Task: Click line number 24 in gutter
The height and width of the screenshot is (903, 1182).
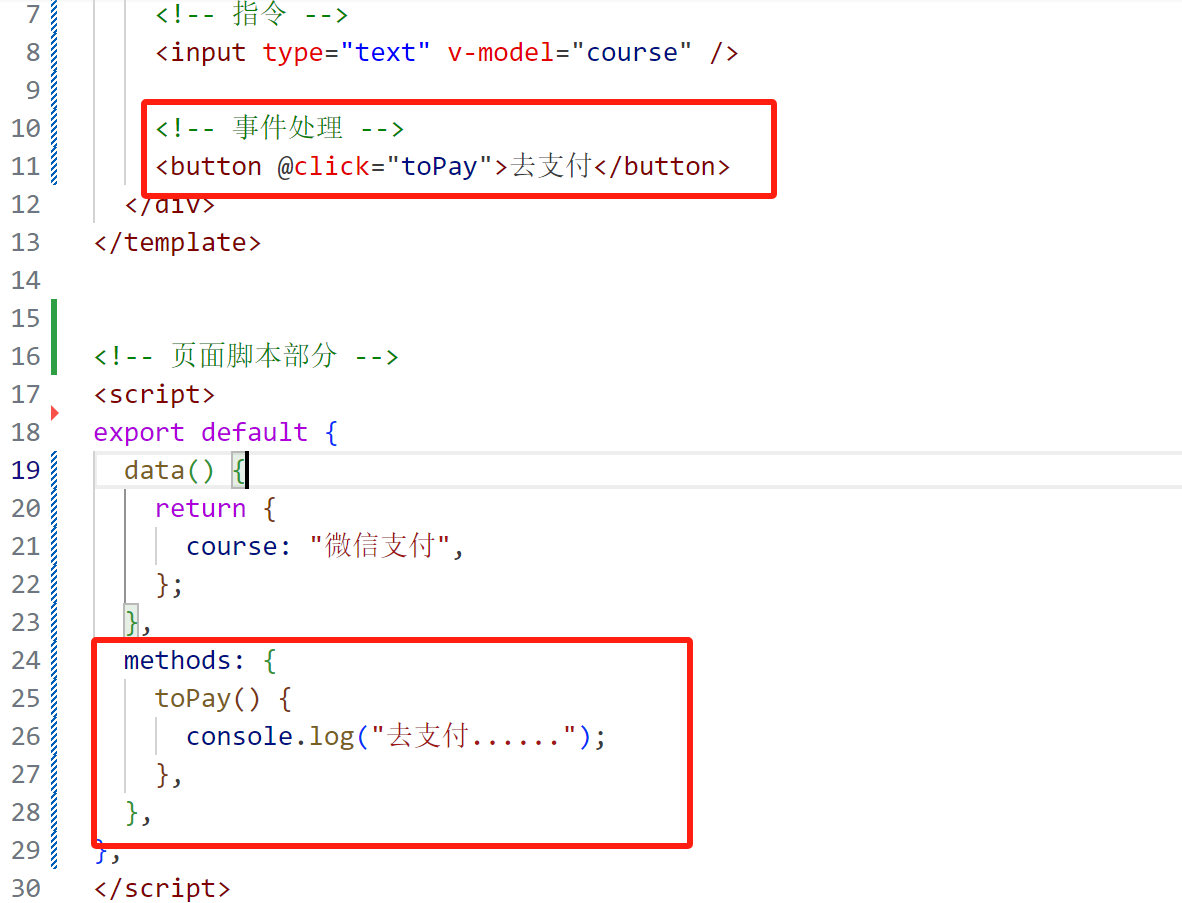Action: tap(26, 660)
